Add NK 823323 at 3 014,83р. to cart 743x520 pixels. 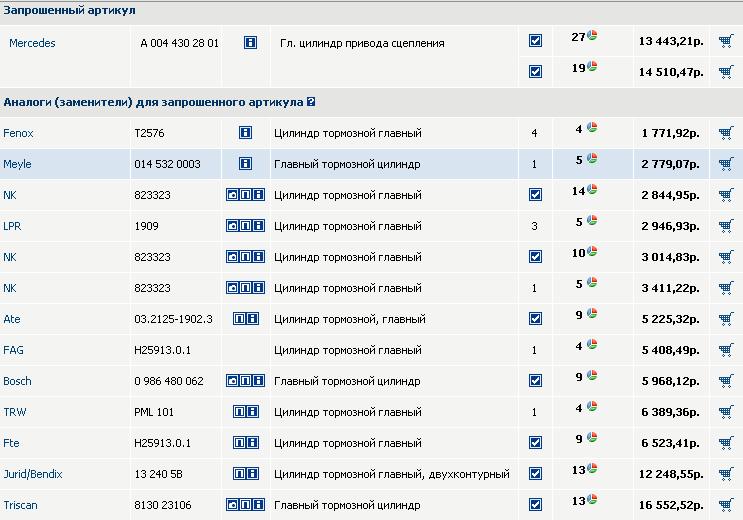725,257
